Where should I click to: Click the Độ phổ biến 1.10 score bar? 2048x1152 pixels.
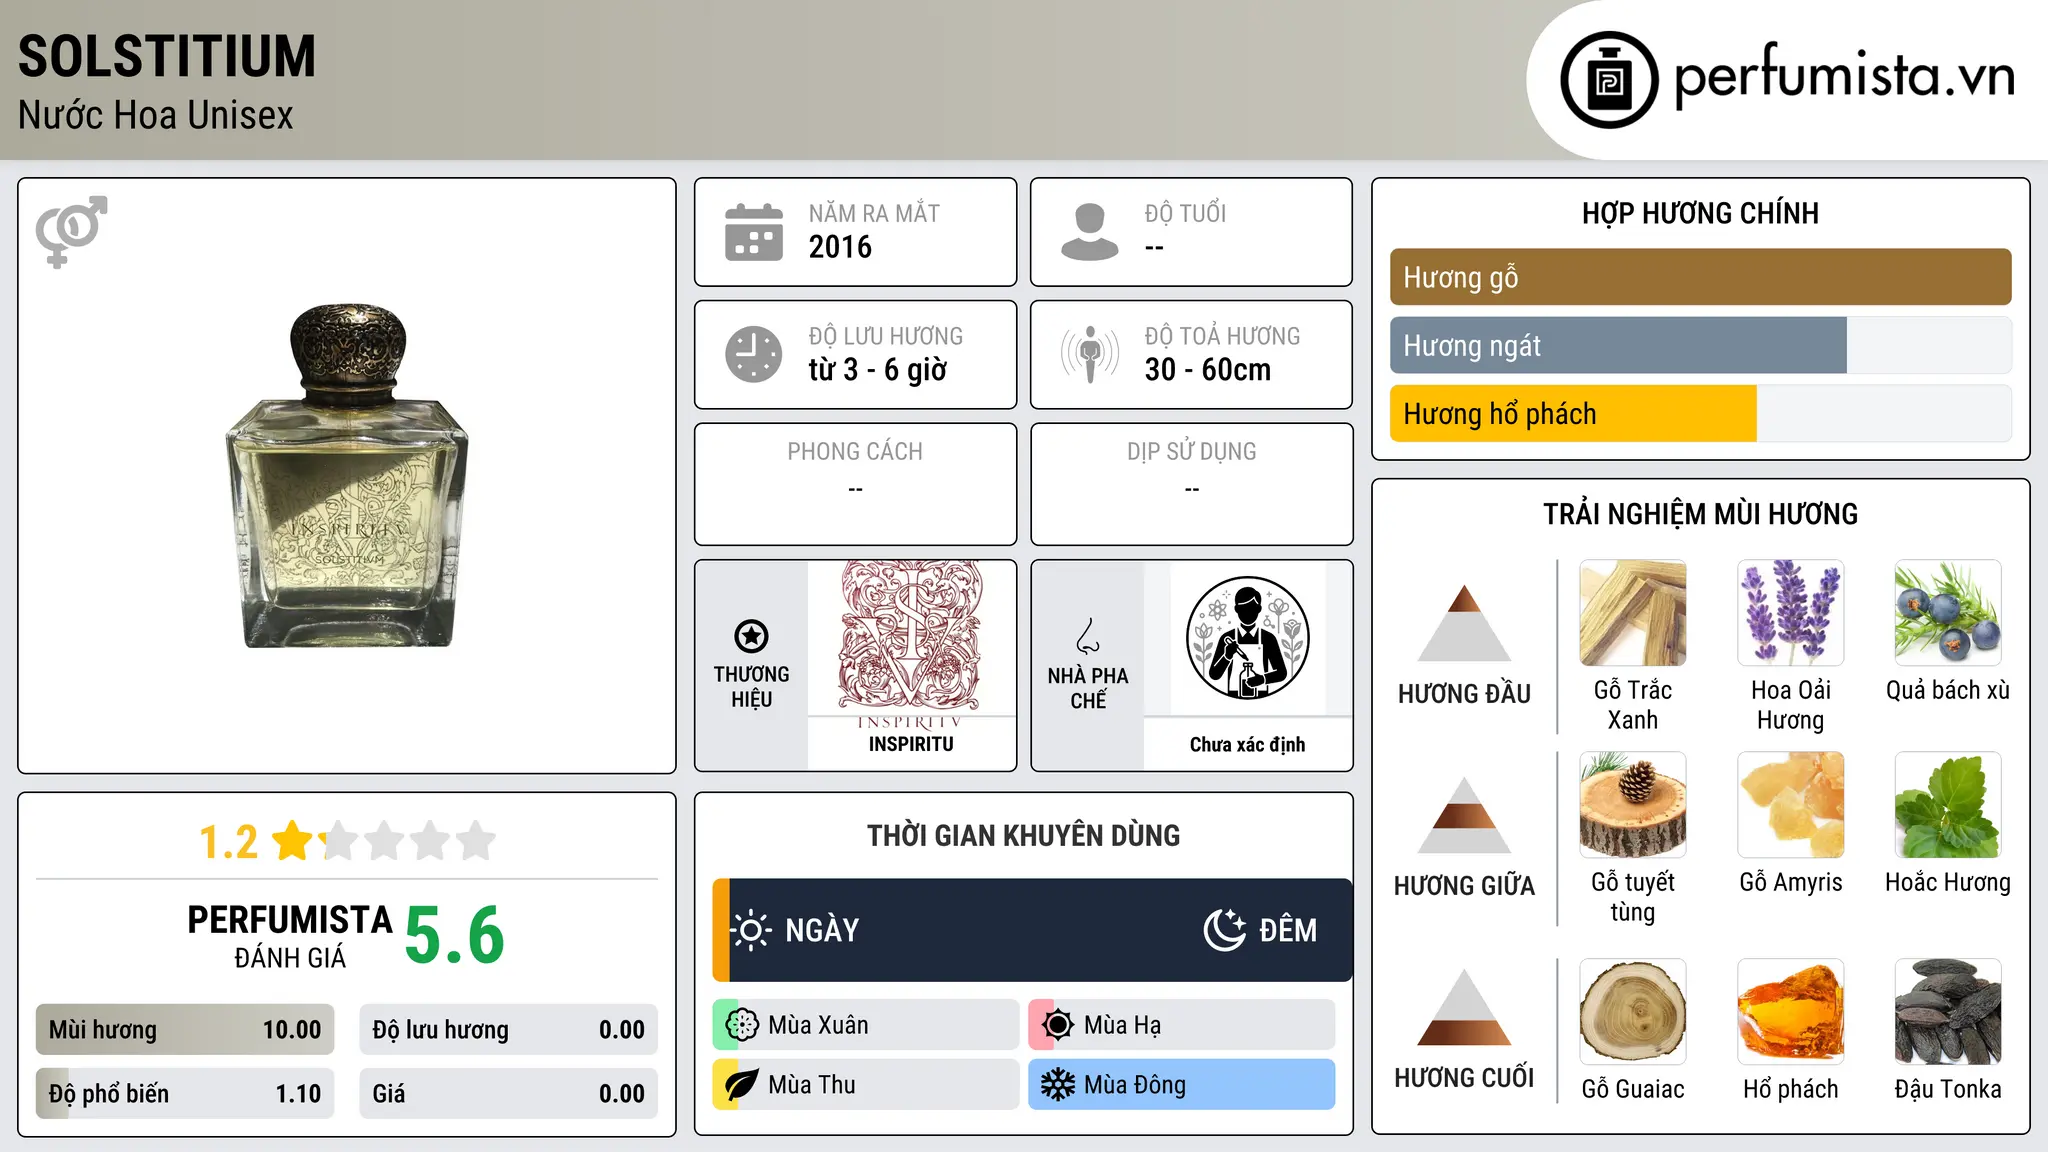click(x=185, y=1093)
